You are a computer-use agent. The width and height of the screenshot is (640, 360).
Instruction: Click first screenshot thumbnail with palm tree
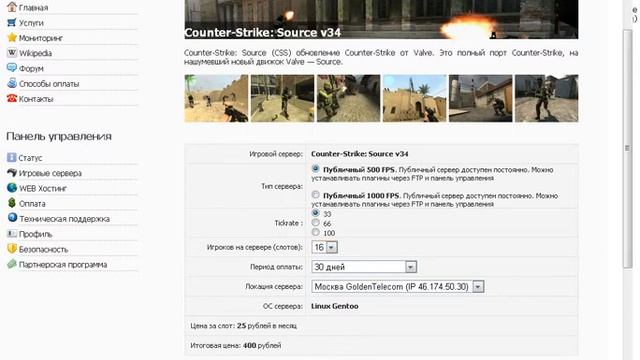216,98
